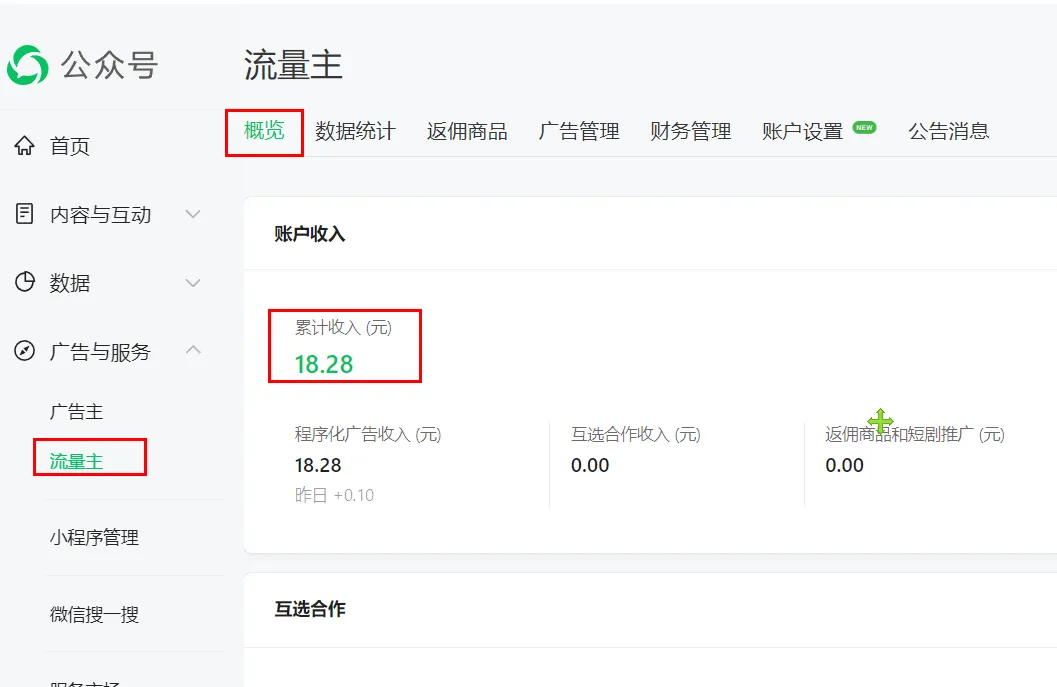Click the 内容与互动 document icon
Image resolution: width=1057 pixels, height=687 pixels.
click(x=22, y=214)
